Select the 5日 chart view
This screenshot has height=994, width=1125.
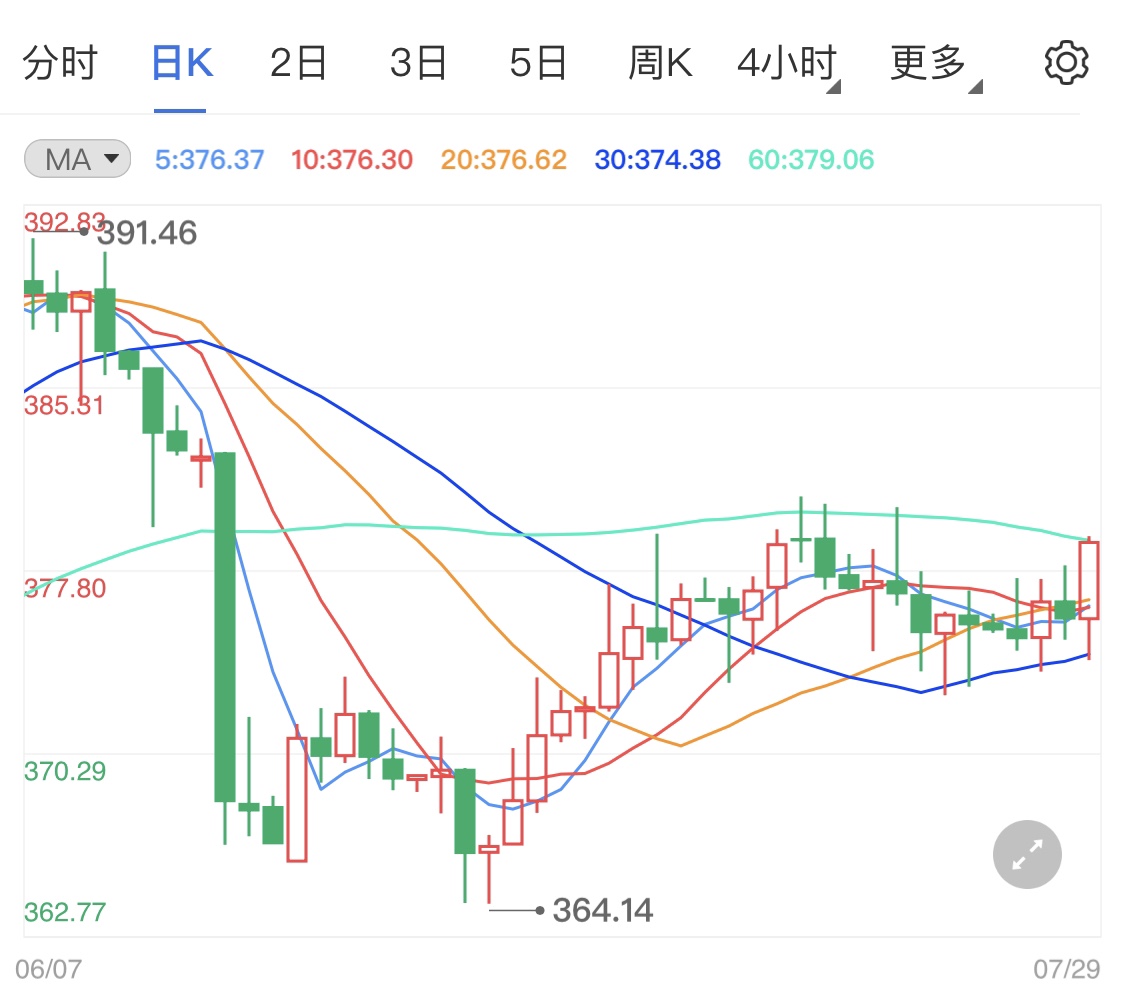coord(538,61)
